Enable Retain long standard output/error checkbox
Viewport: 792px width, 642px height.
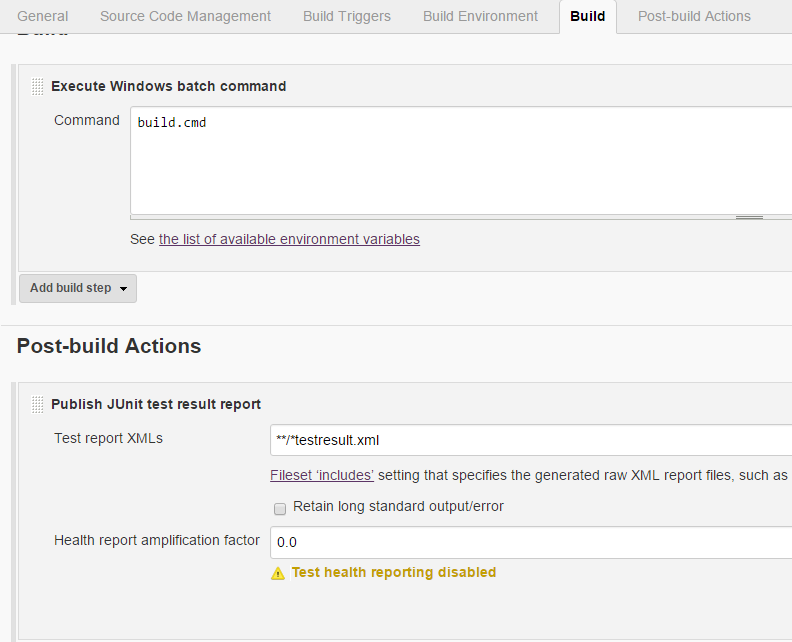click(x=280, y=509)
